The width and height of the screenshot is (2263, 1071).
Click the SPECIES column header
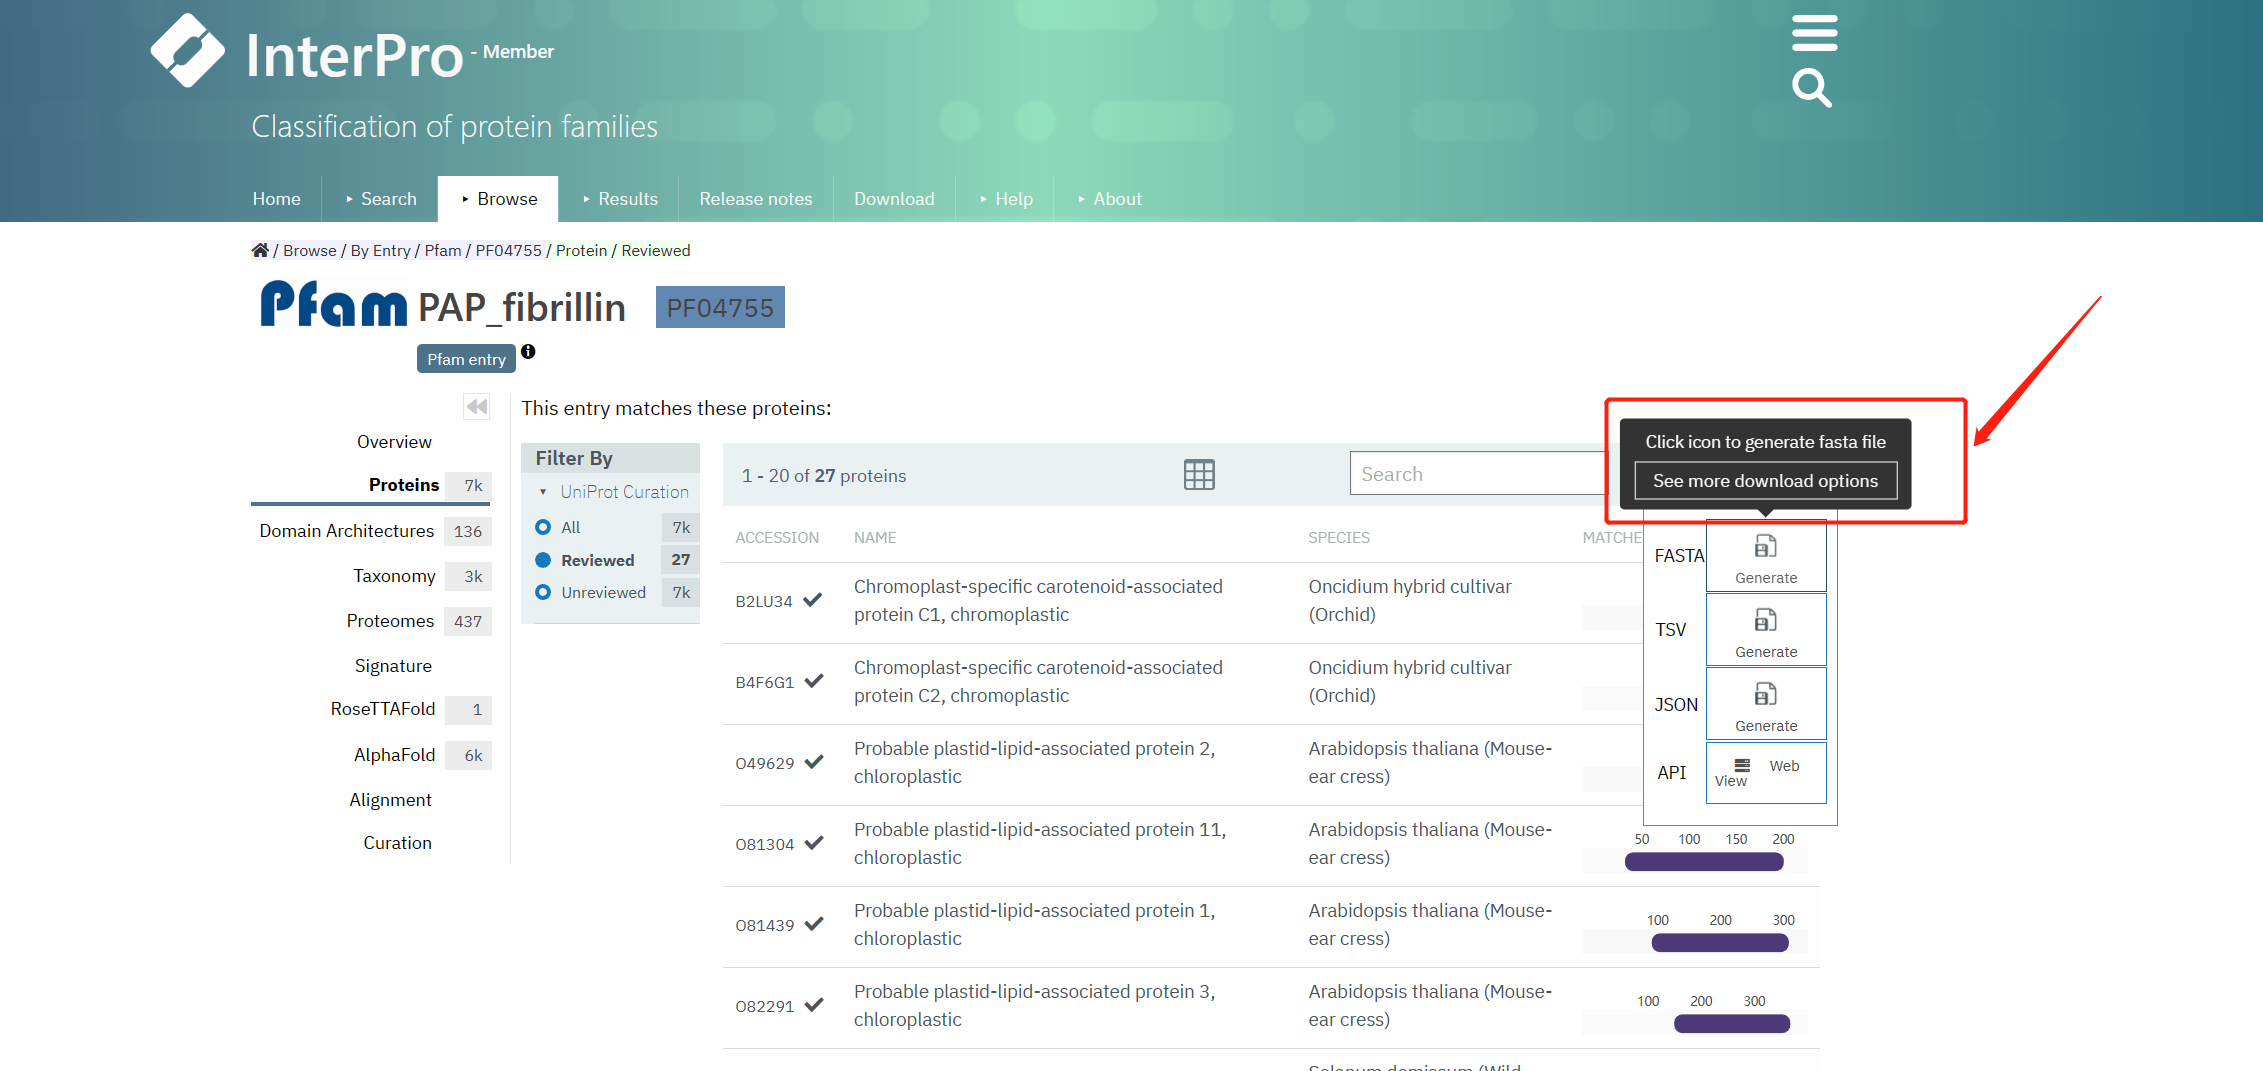click(1339, 538)
